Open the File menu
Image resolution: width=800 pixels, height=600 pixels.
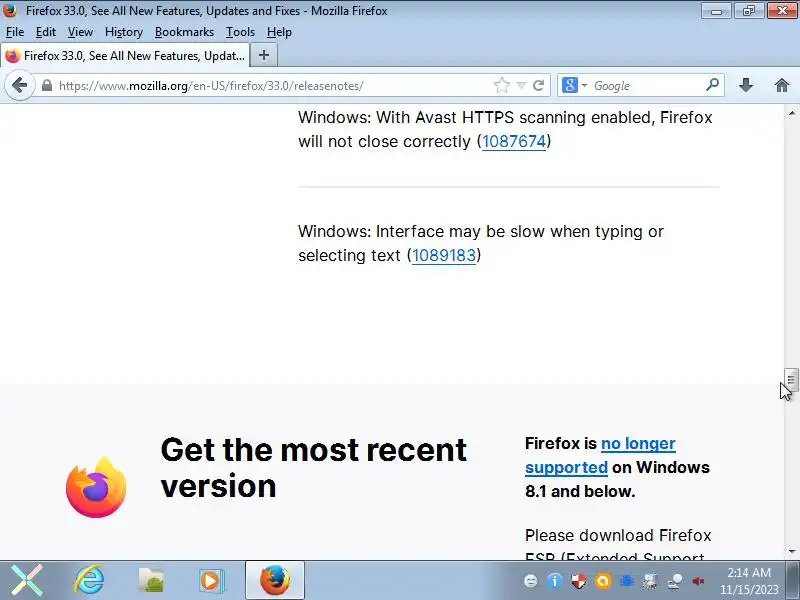click(x=15, y=32)
